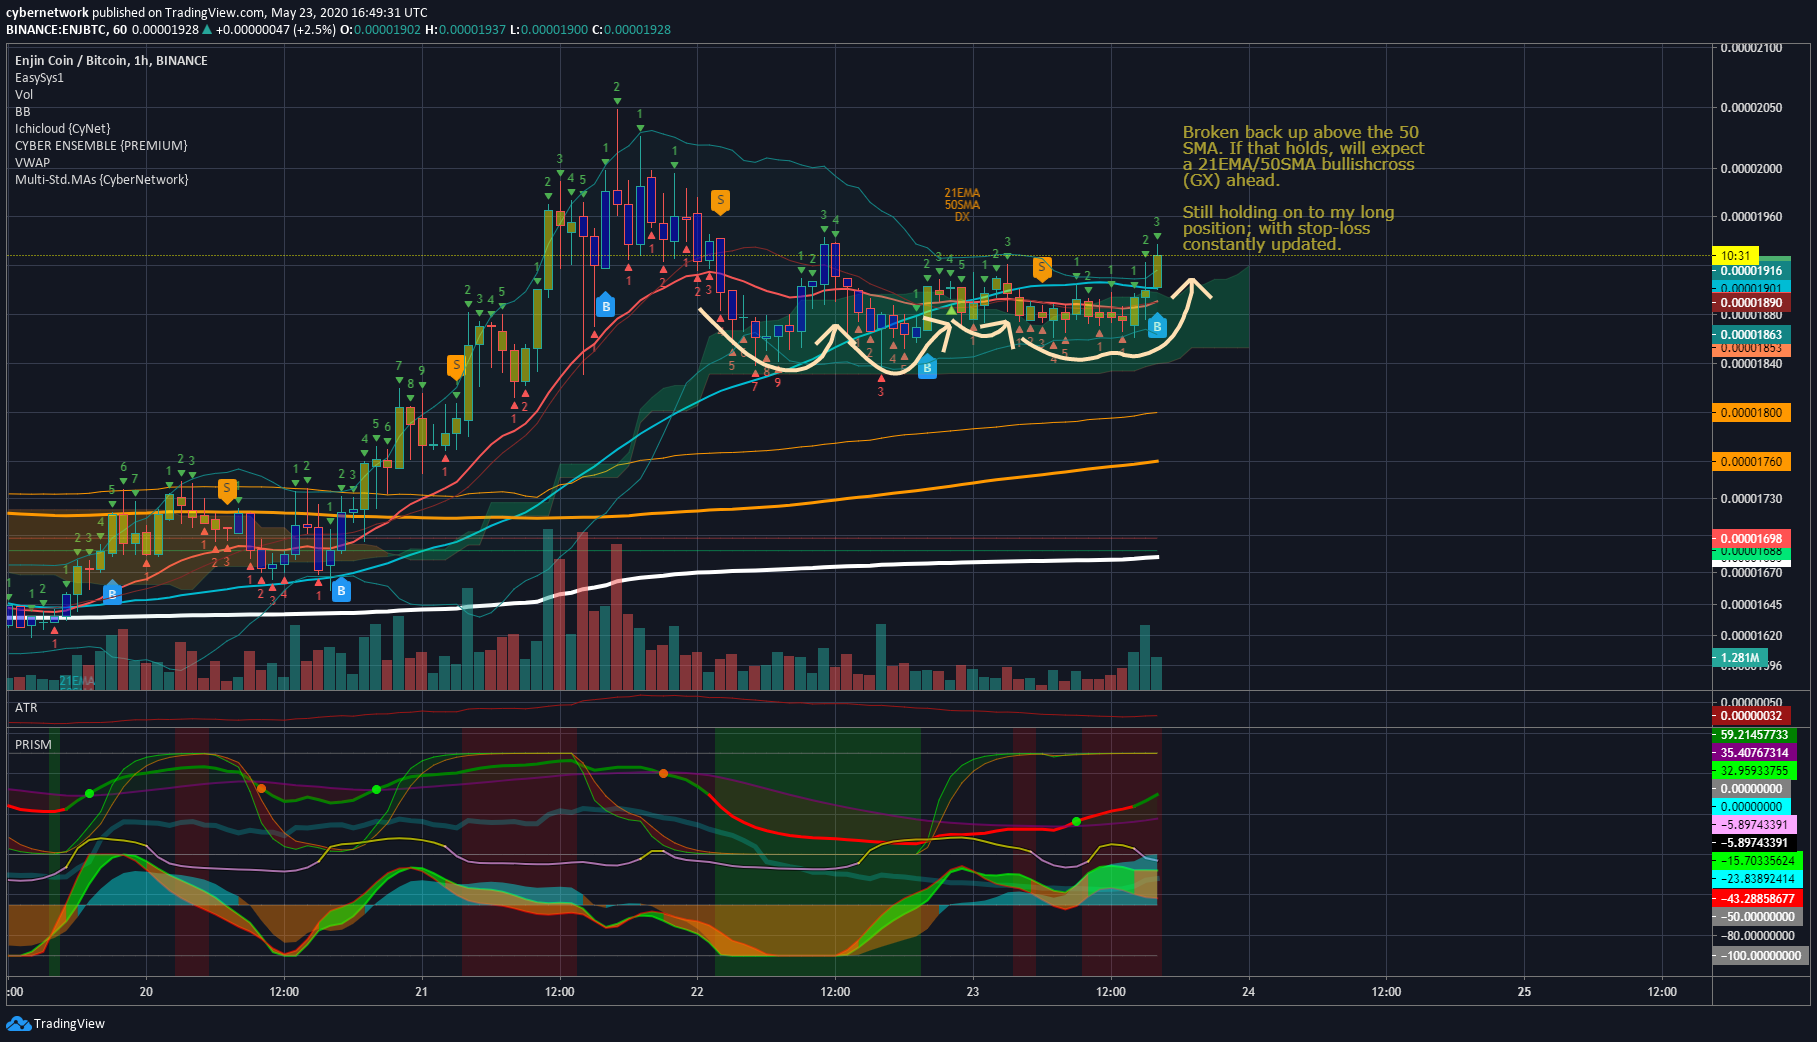Select the Multi-Std.MAs {CyberNetwork} indicator label

[101, 180]
